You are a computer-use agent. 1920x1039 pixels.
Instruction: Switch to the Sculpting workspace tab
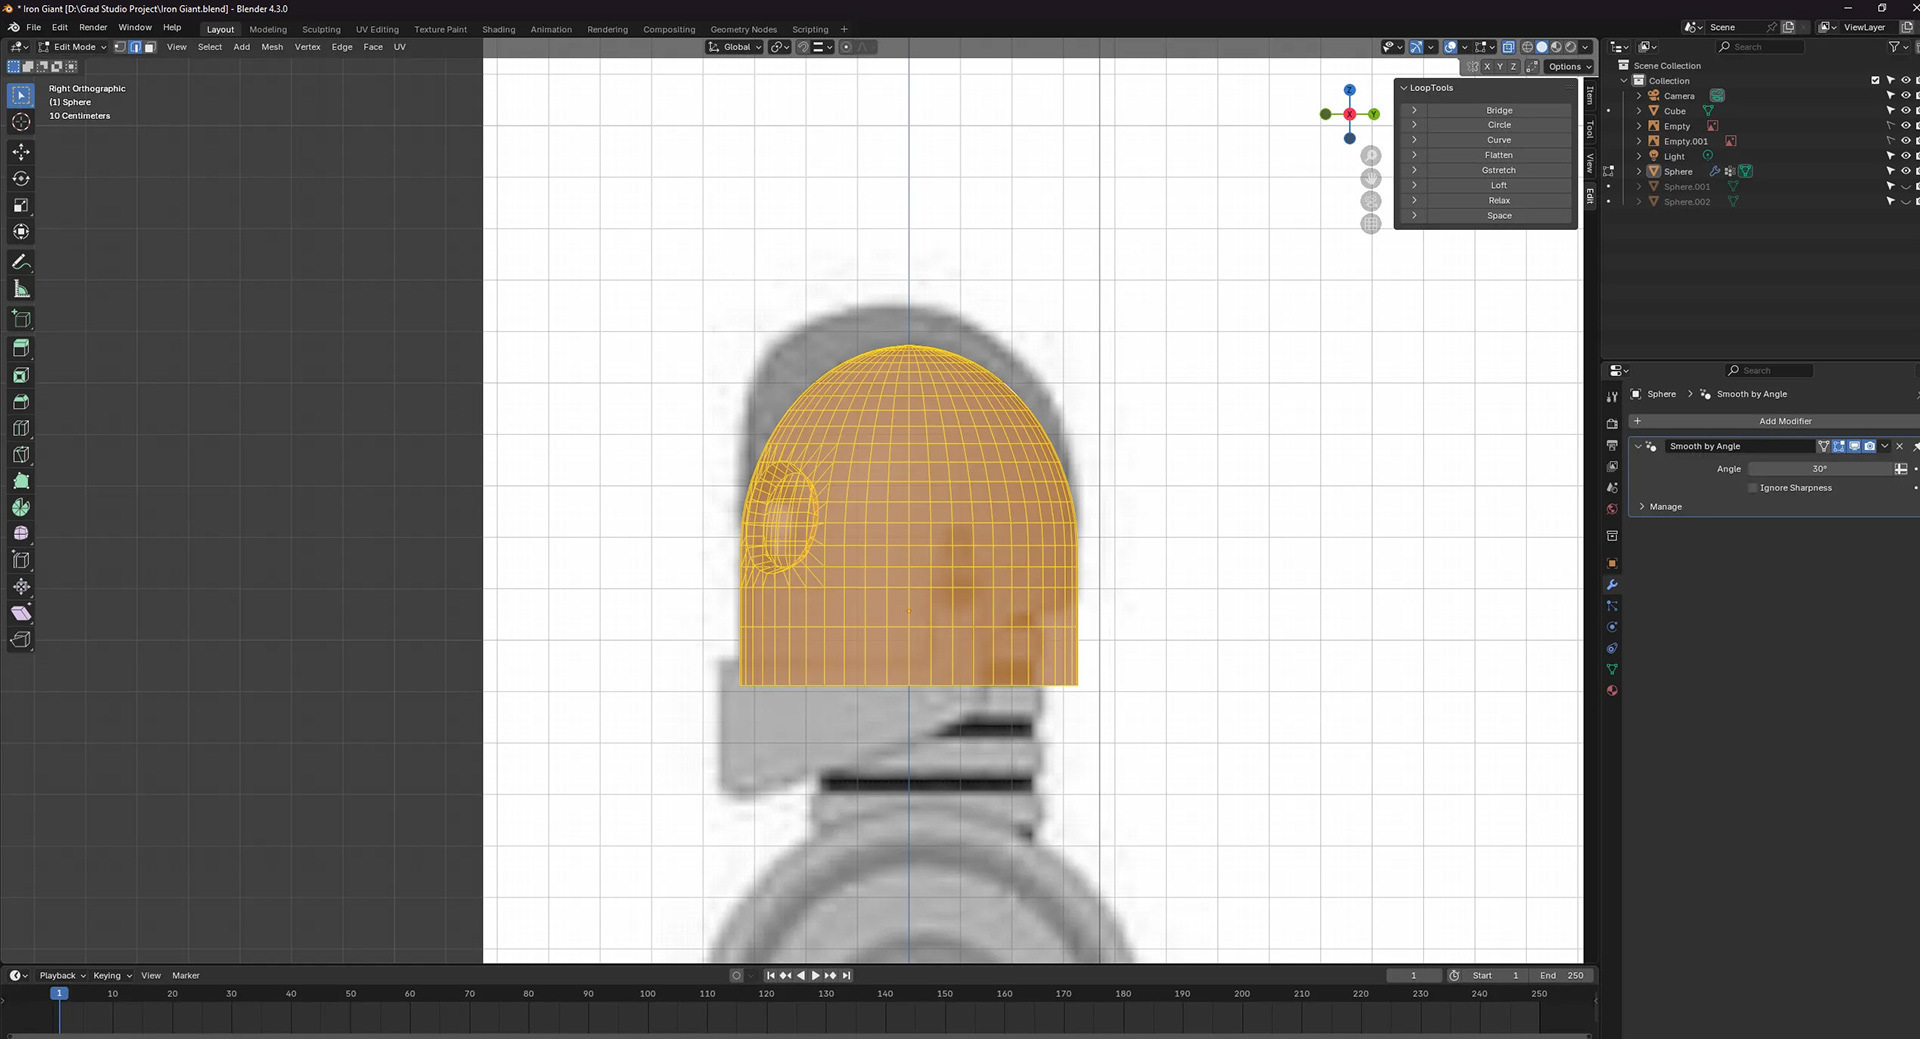(321, 30)
